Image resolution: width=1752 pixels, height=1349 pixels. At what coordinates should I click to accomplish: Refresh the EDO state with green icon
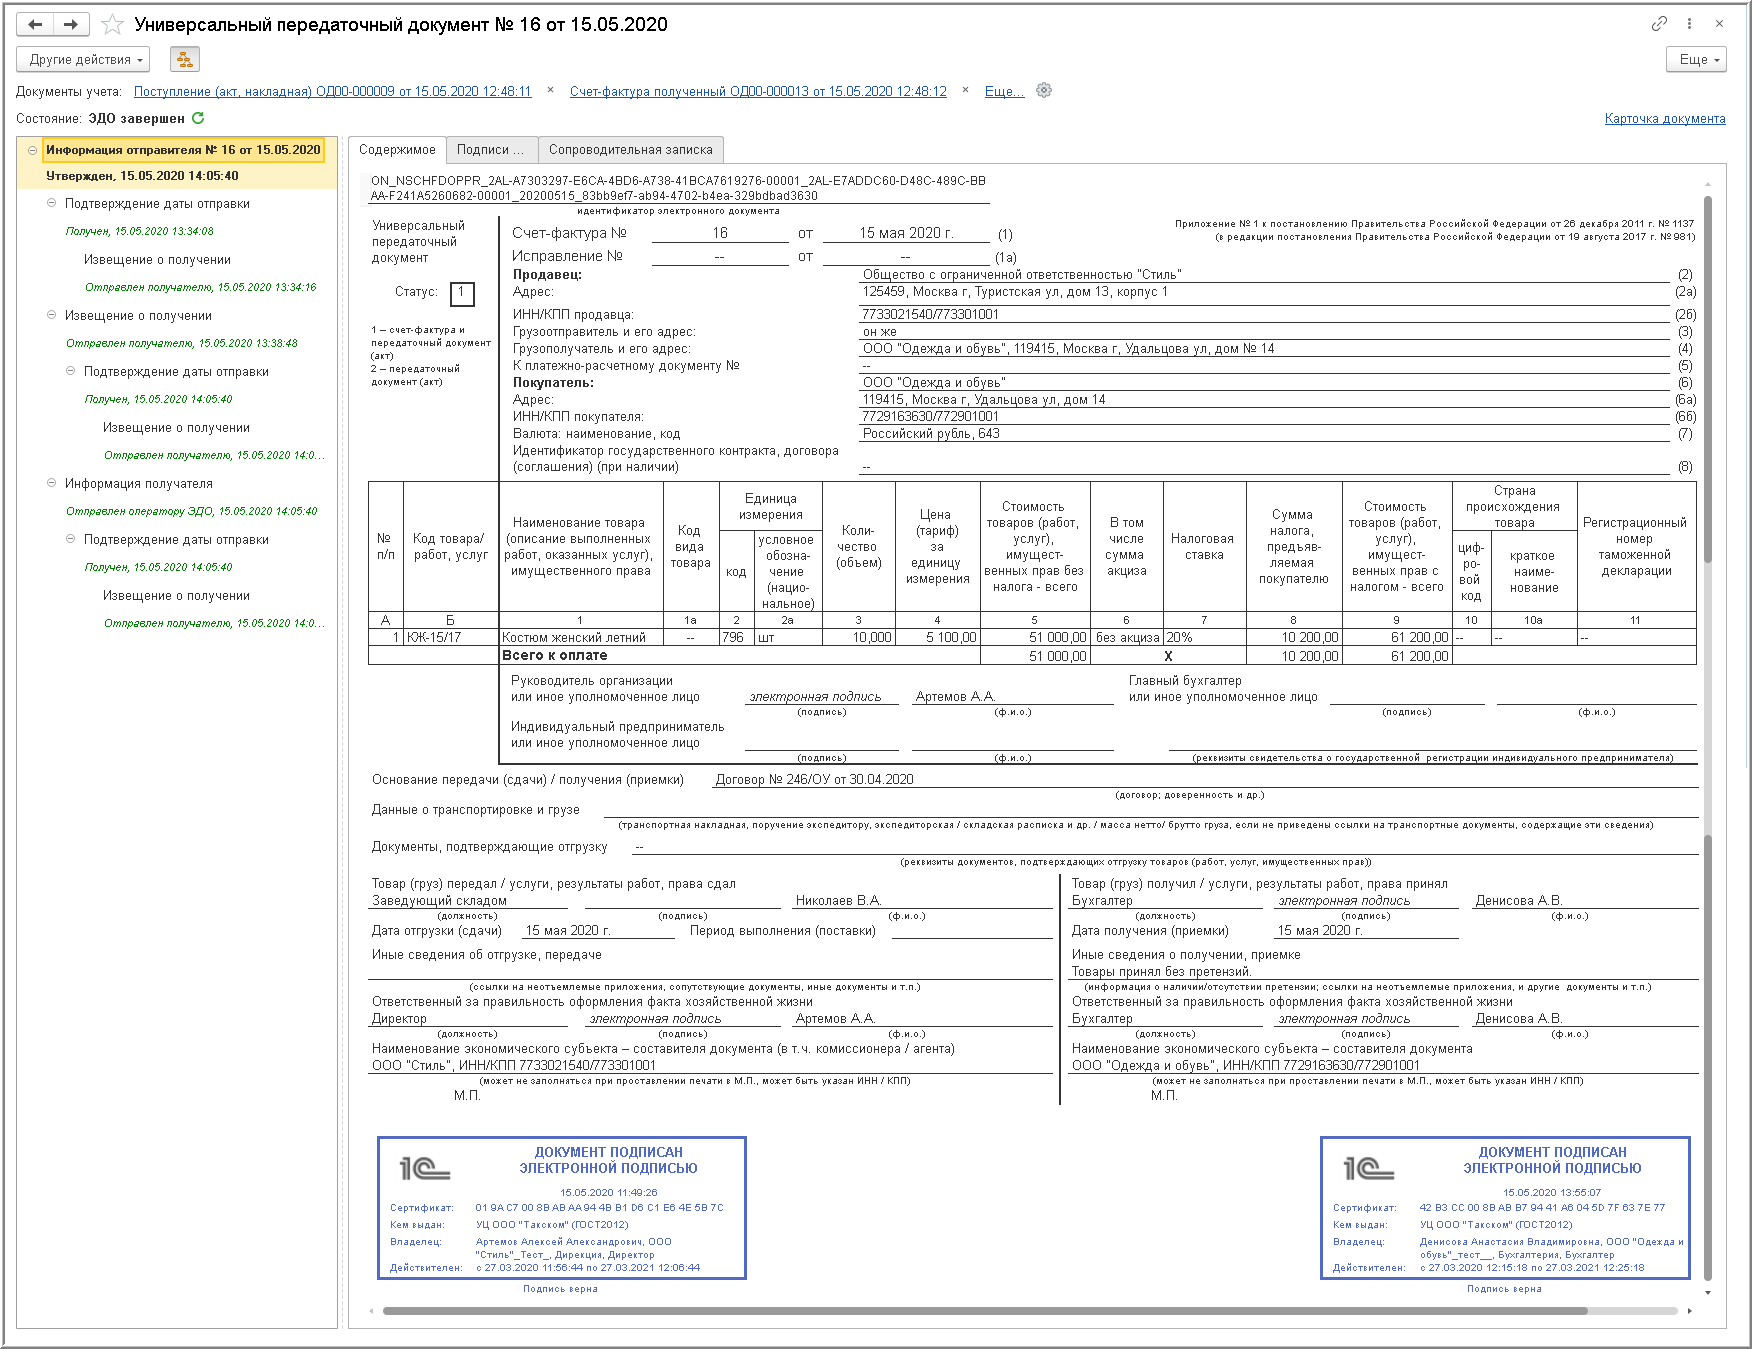198,118
